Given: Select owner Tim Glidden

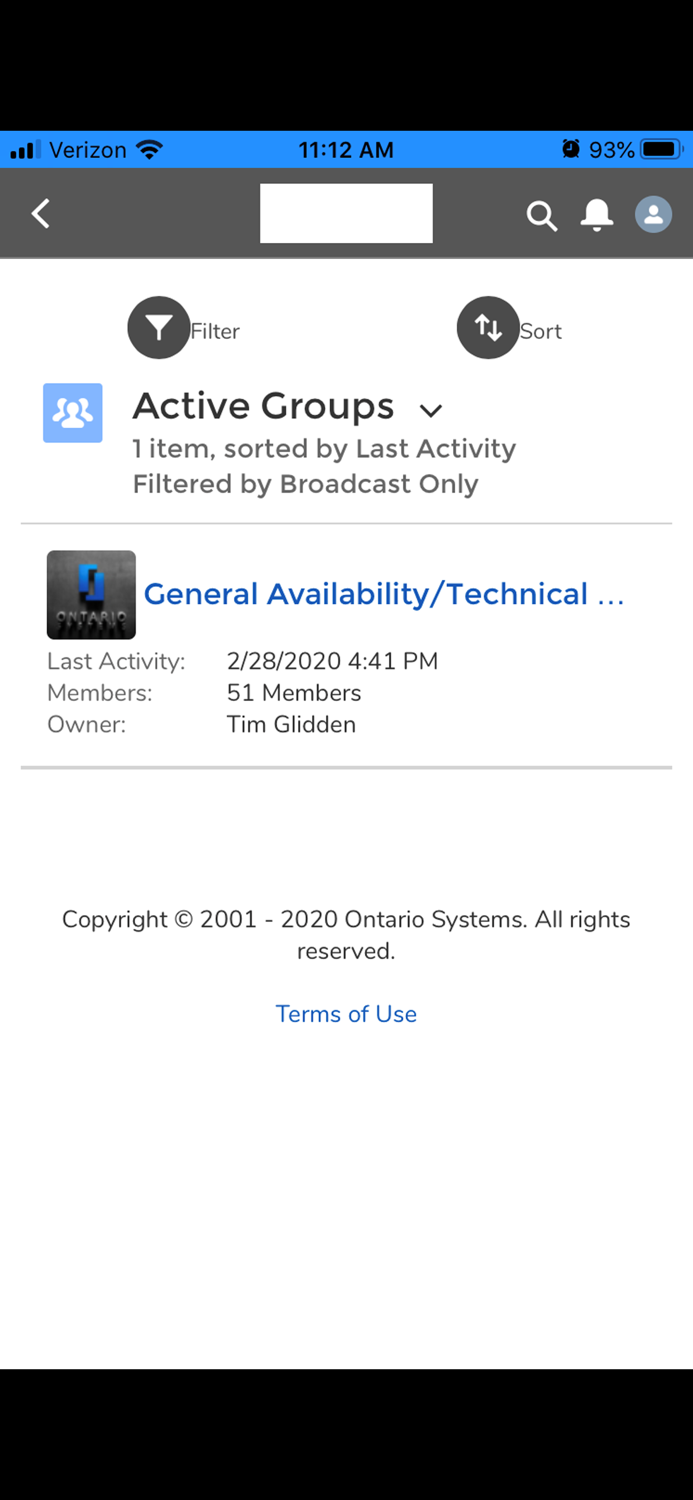Looking at the screenshot, I should coord(291,724).
